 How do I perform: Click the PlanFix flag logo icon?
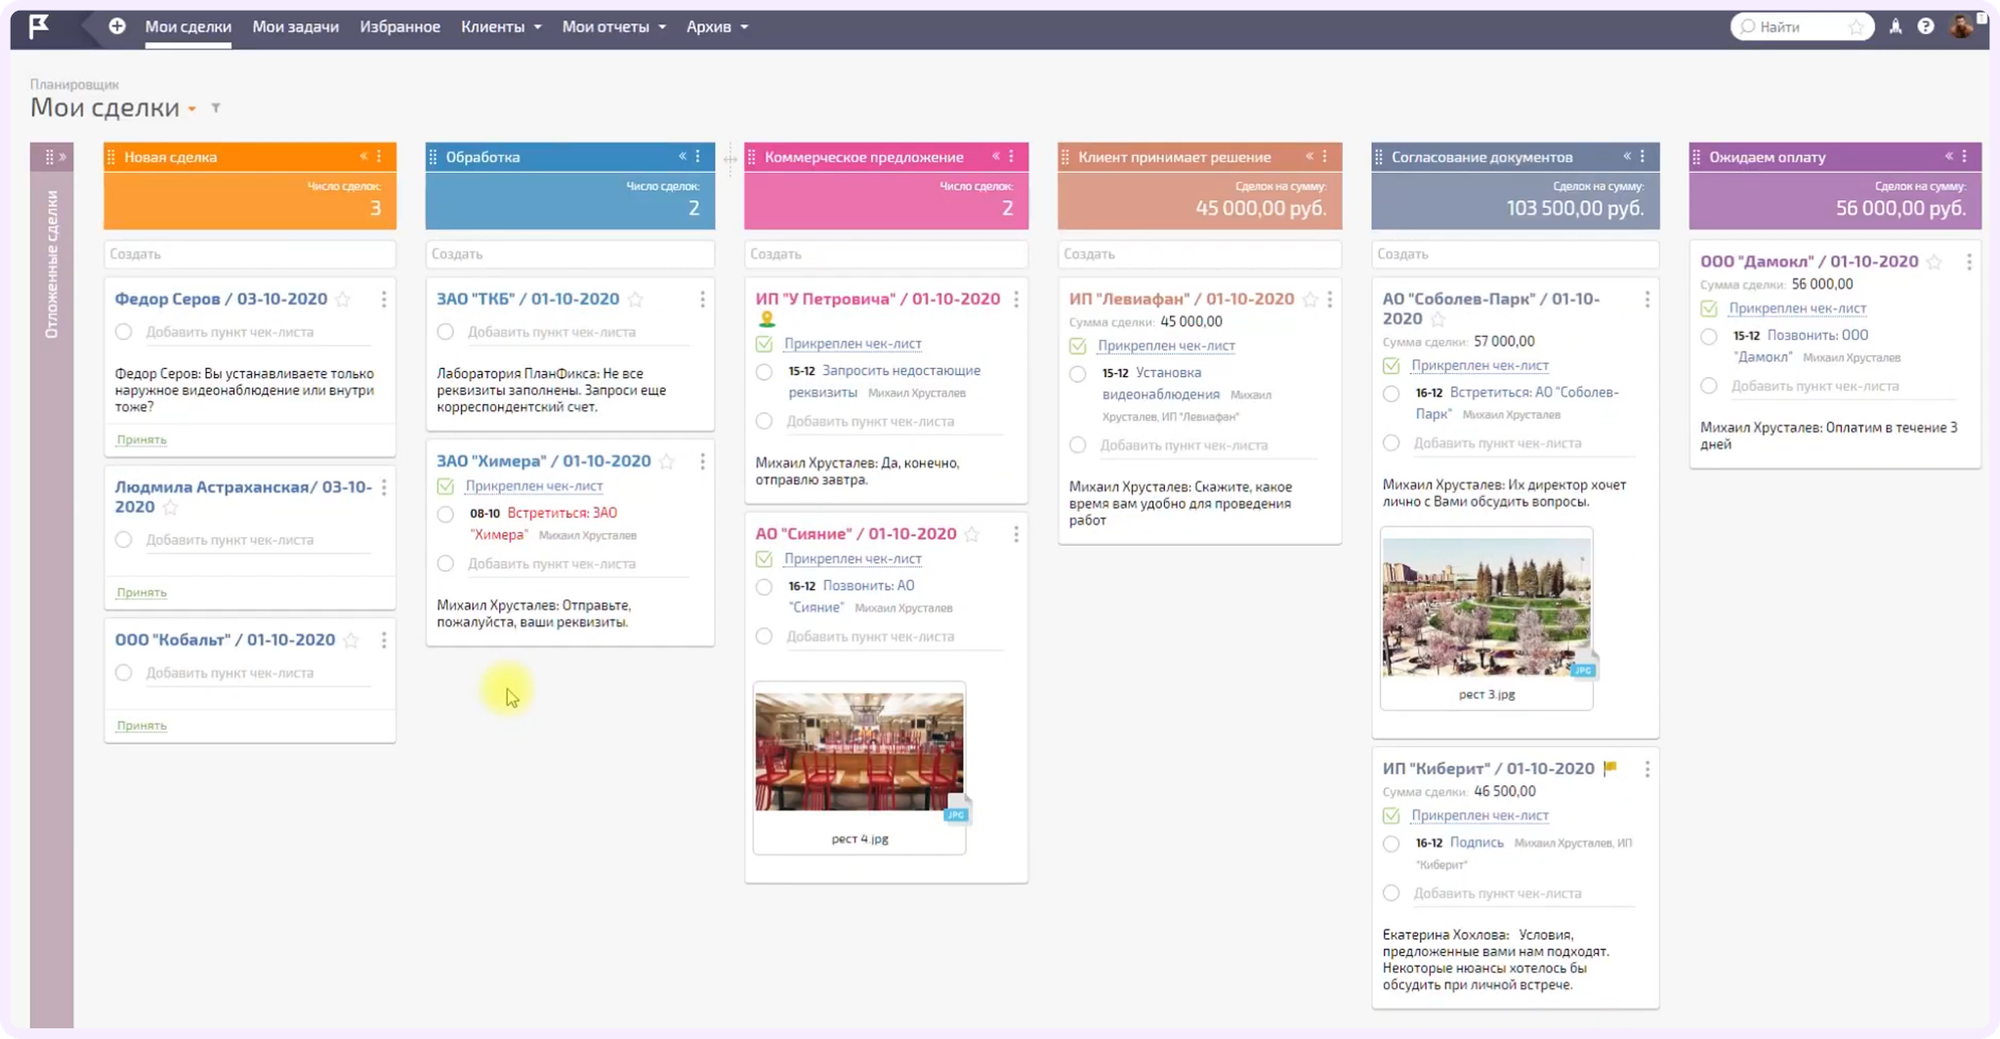pos(39,26)
